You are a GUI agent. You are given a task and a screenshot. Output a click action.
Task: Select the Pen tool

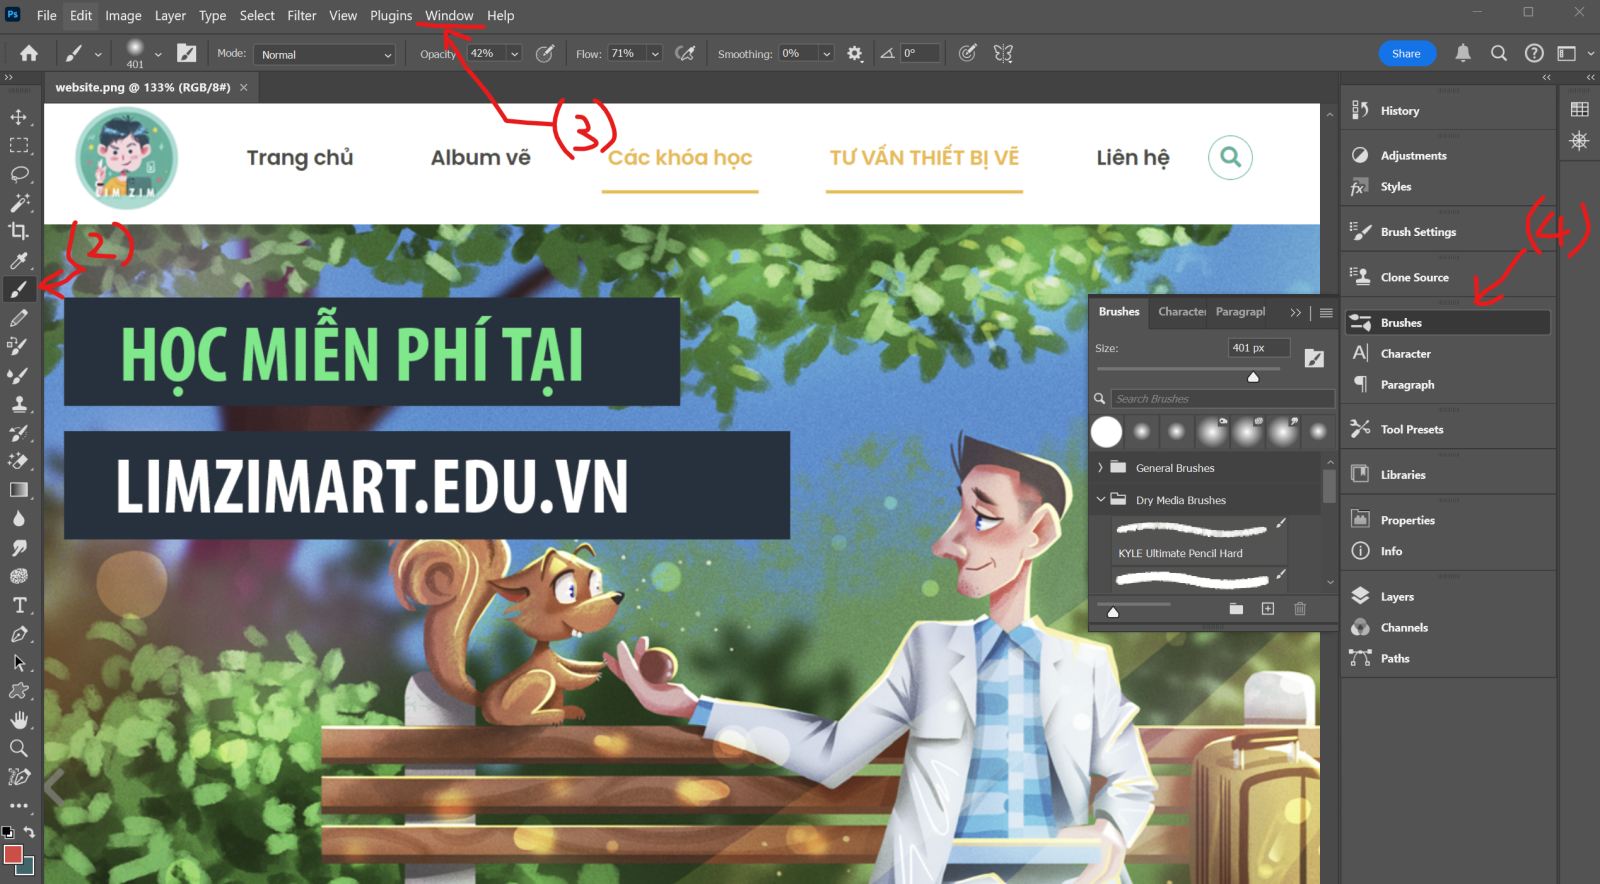coord(19,635)
